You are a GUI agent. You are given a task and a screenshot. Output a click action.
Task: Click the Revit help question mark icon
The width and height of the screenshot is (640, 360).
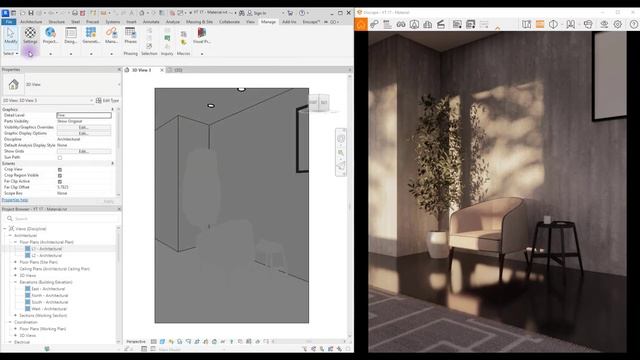pos(302,13)
